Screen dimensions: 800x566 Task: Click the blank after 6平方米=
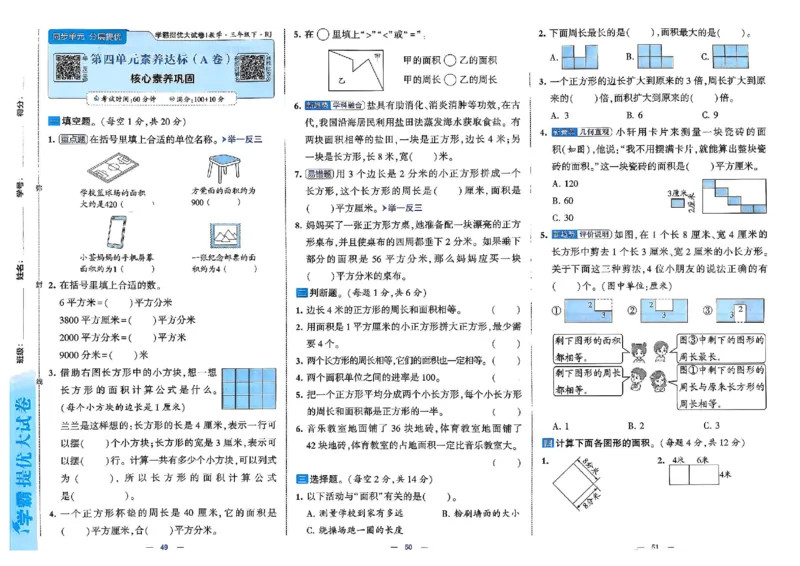point(118,303)
